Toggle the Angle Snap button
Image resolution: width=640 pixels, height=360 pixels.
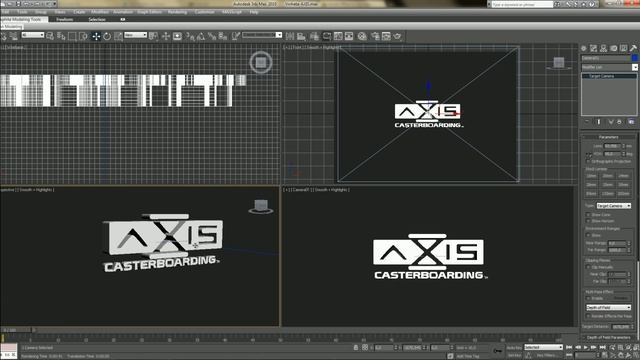pyautogui.click(x=201, y=36)
